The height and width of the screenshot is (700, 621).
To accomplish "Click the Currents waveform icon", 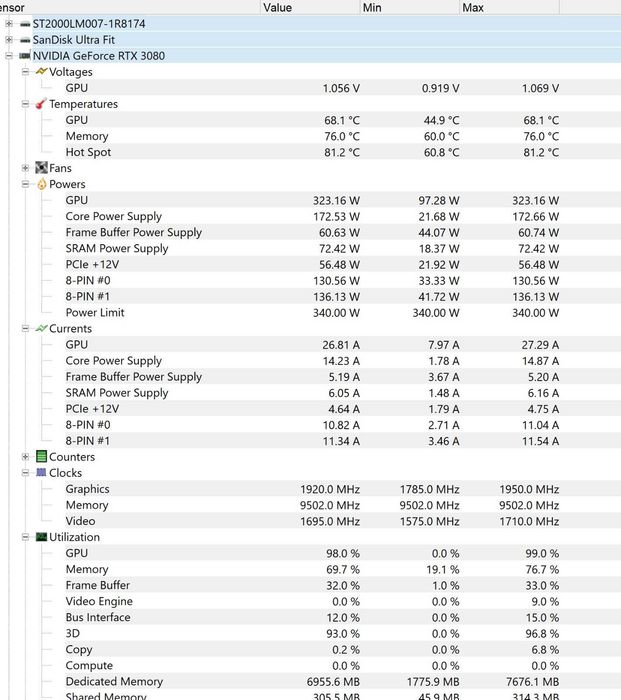I will (41, 329).
